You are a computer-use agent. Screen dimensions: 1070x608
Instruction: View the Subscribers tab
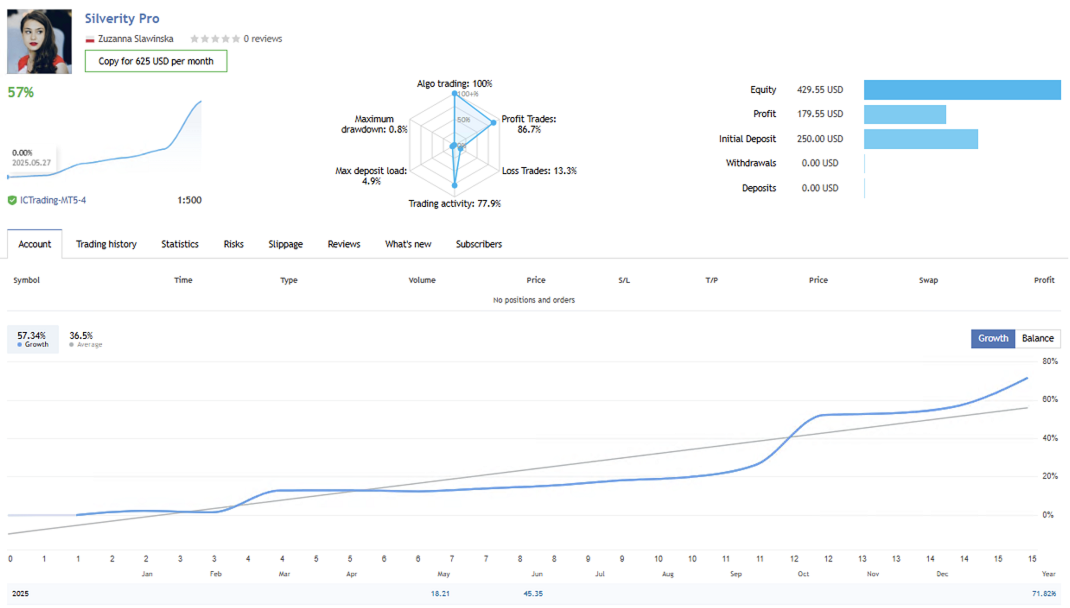[479, 244]
